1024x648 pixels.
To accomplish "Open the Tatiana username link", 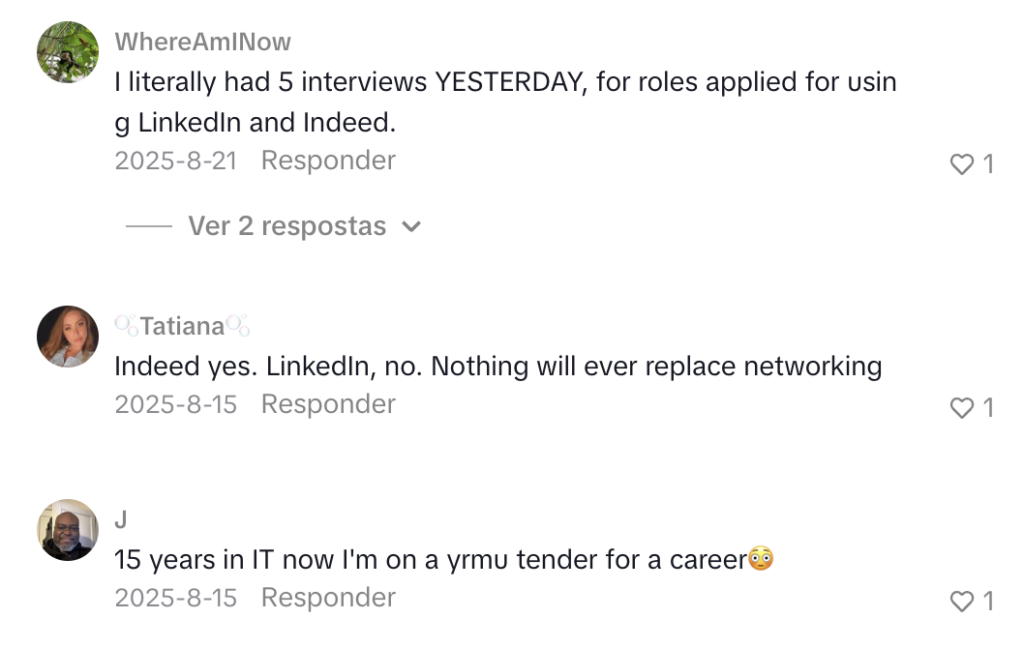I will 181,326.
